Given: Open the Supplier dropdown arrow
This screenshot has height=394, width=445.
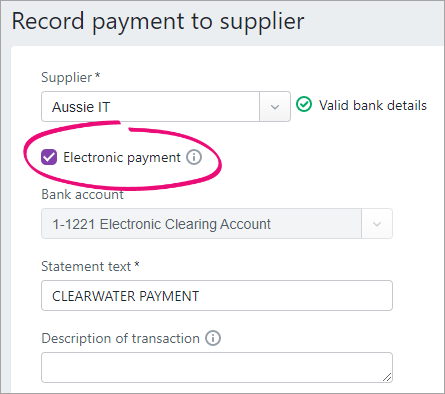Looking at the screenshot, I should [x=275, y=107].
